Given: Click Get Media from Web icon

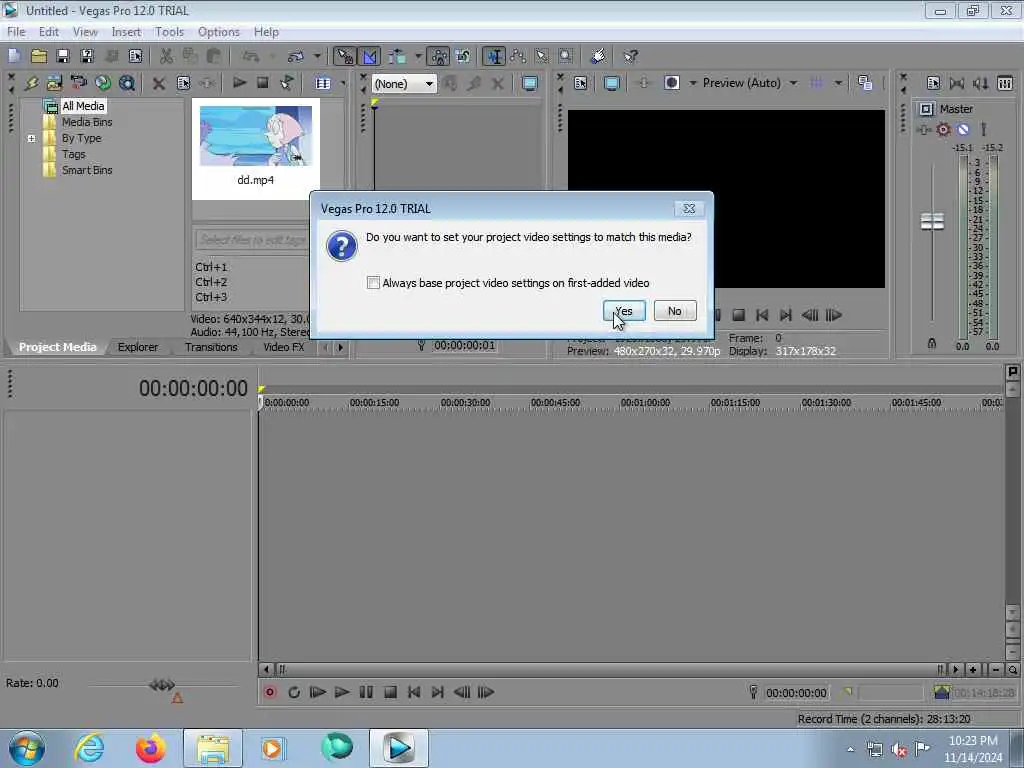Looking at the screenshot, I should pos(103,83).
